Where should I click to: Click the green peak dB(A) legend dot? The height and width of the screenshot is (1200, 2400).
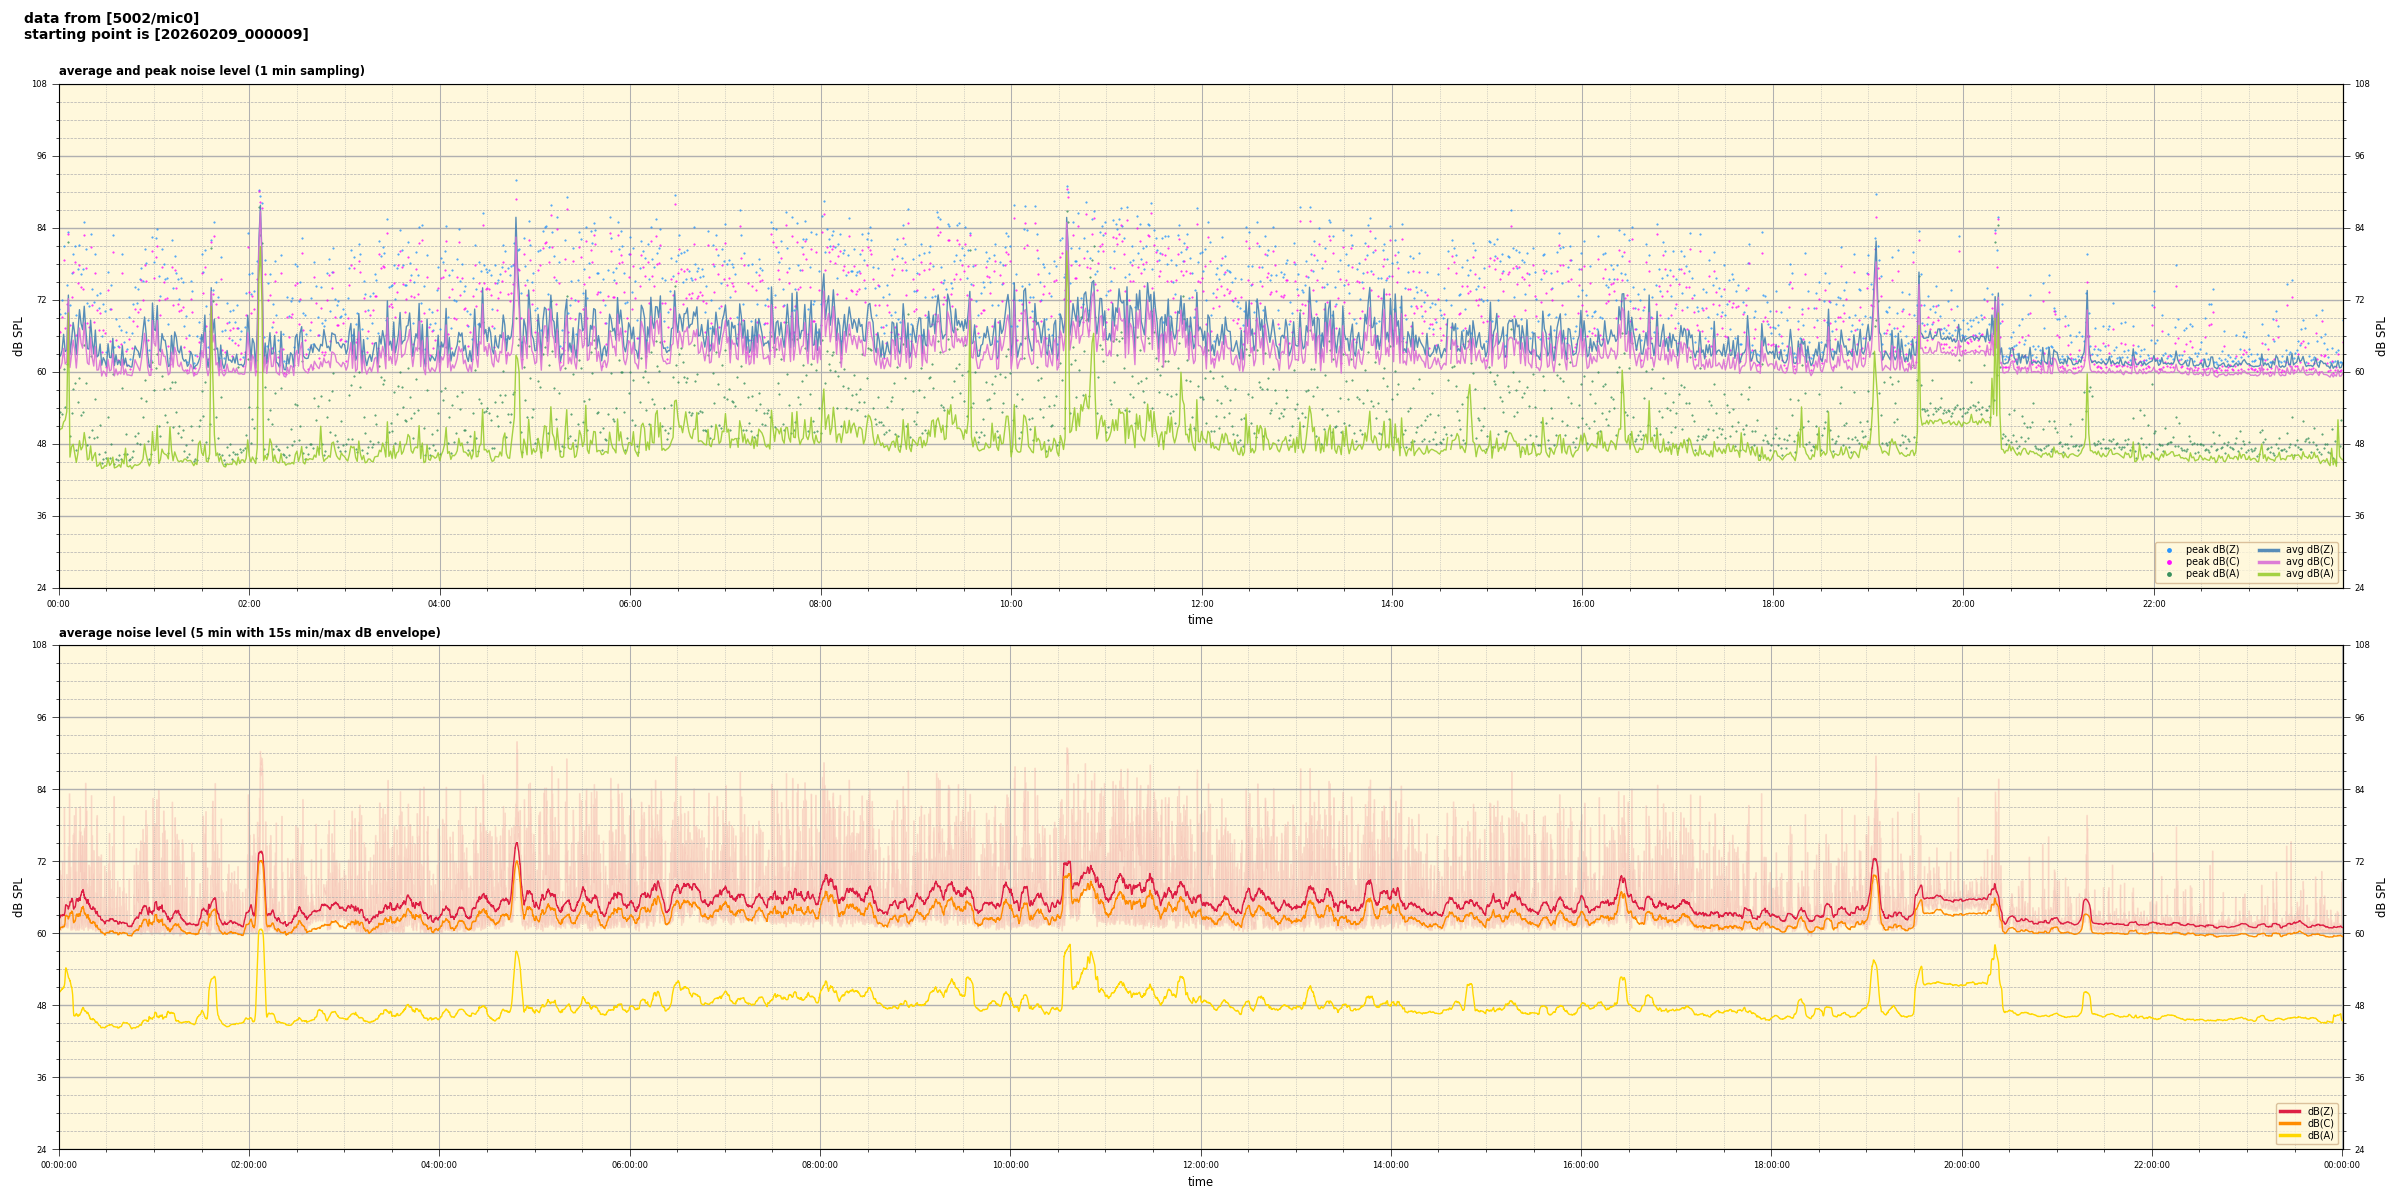pyautogui.click(x=2169, y=574)
